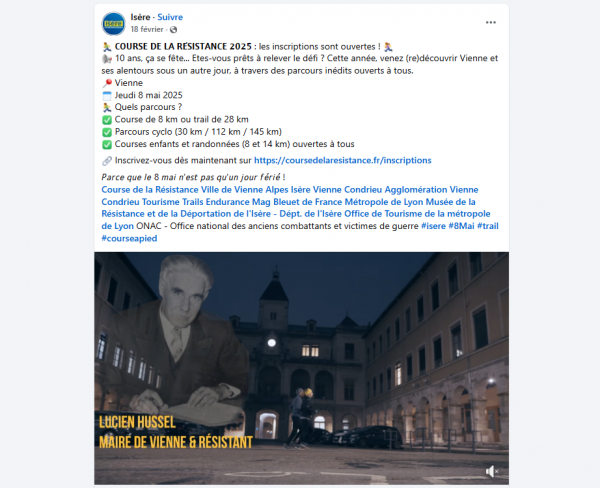Open the Course de la Résistance page tag

pos(150,190)
